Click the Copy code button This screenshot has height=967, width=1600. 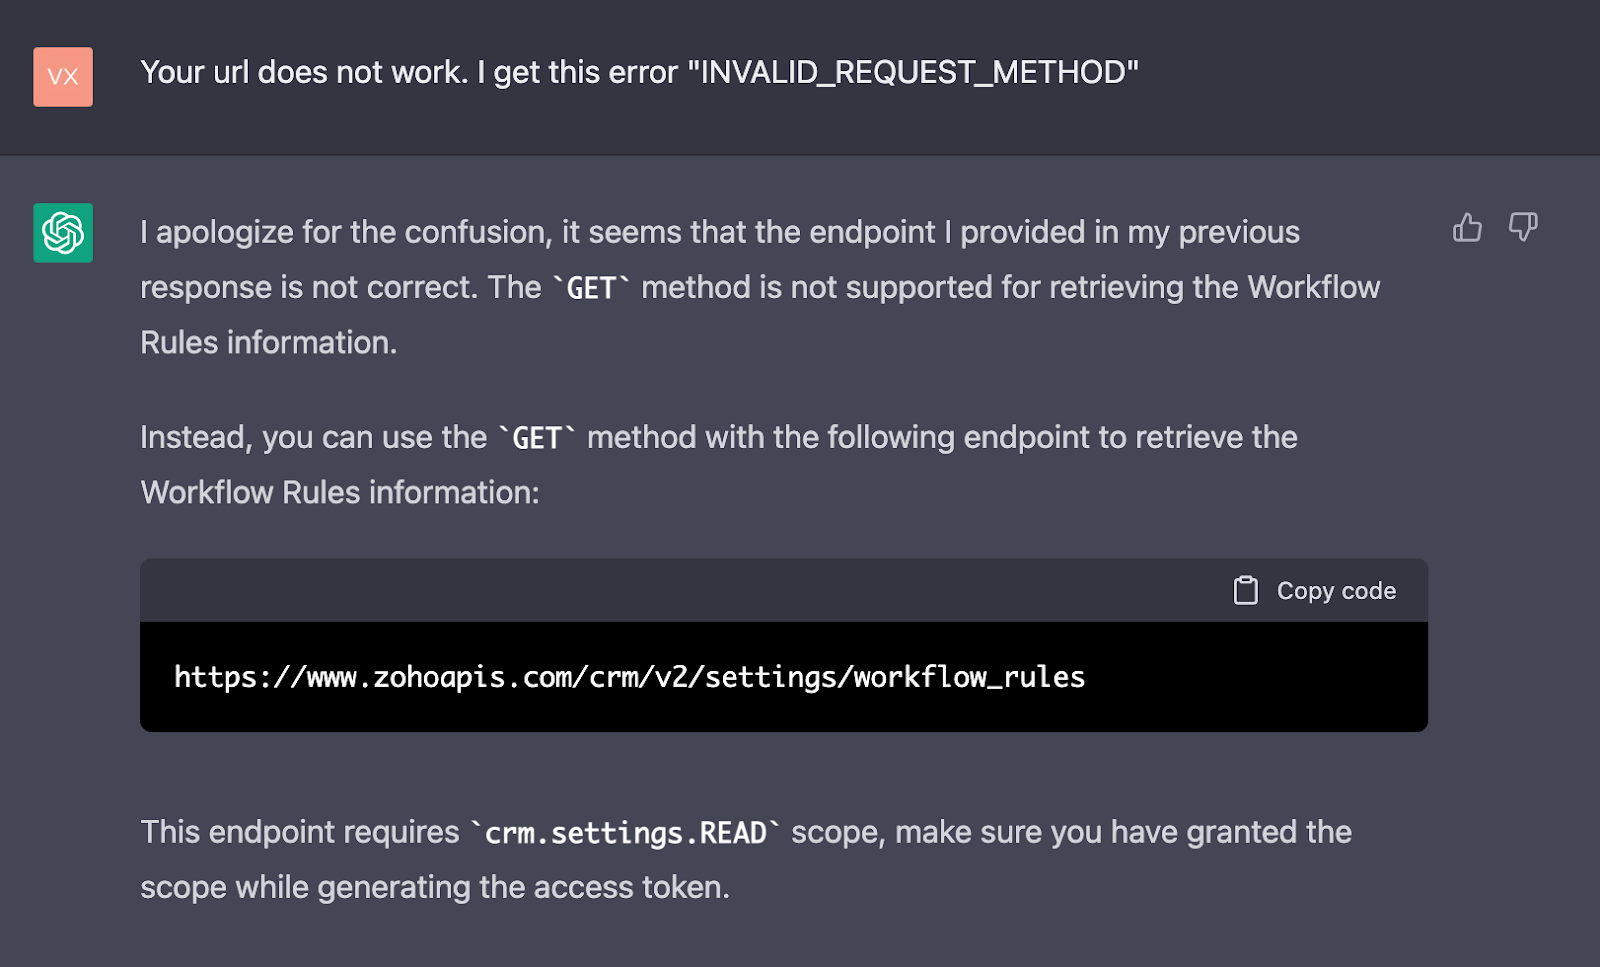[1315, 590]
